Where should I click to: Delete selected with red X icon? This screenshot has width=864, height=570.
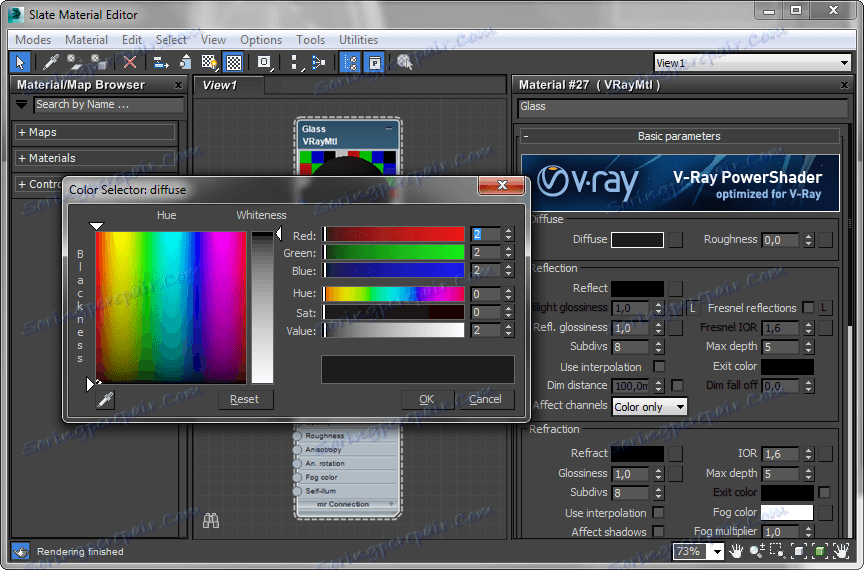(130, 62)
